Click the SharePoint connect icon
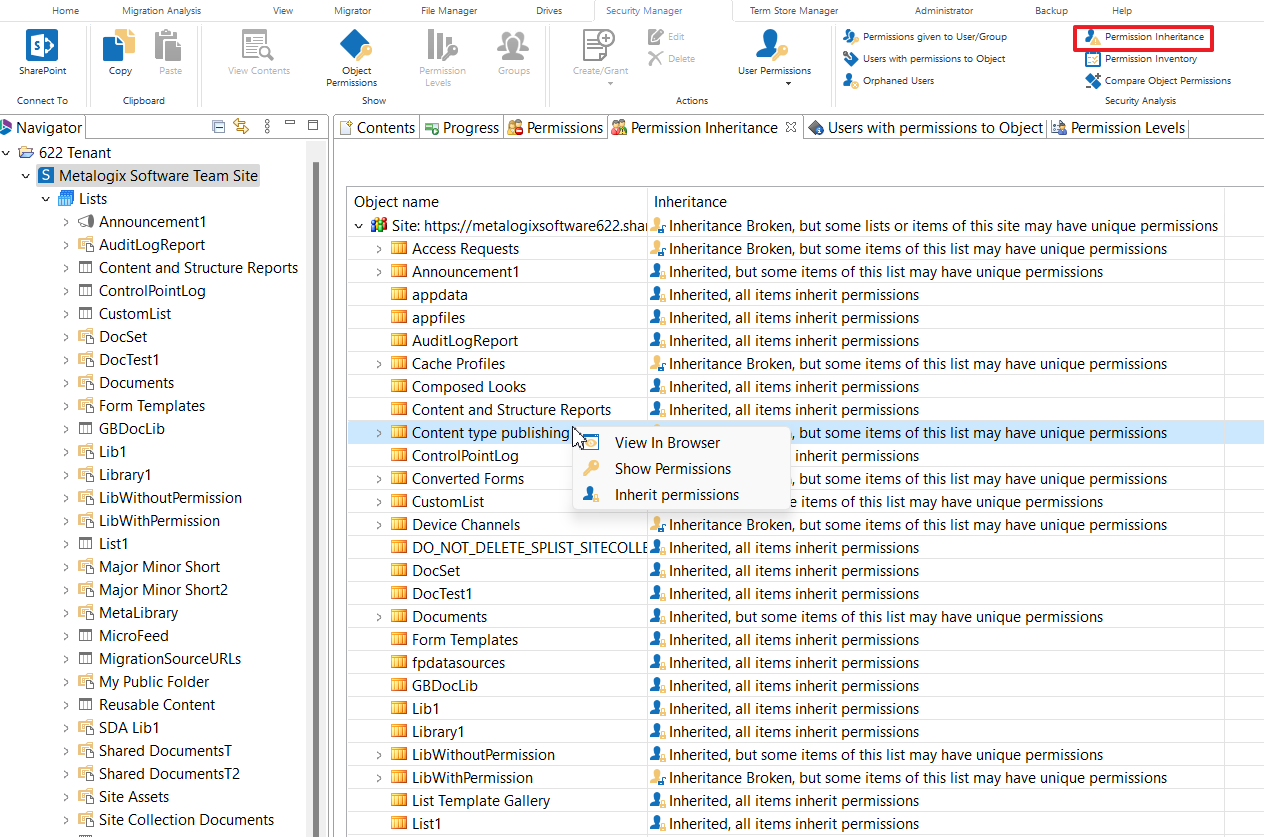1264x837 pixels. [42, 46]
